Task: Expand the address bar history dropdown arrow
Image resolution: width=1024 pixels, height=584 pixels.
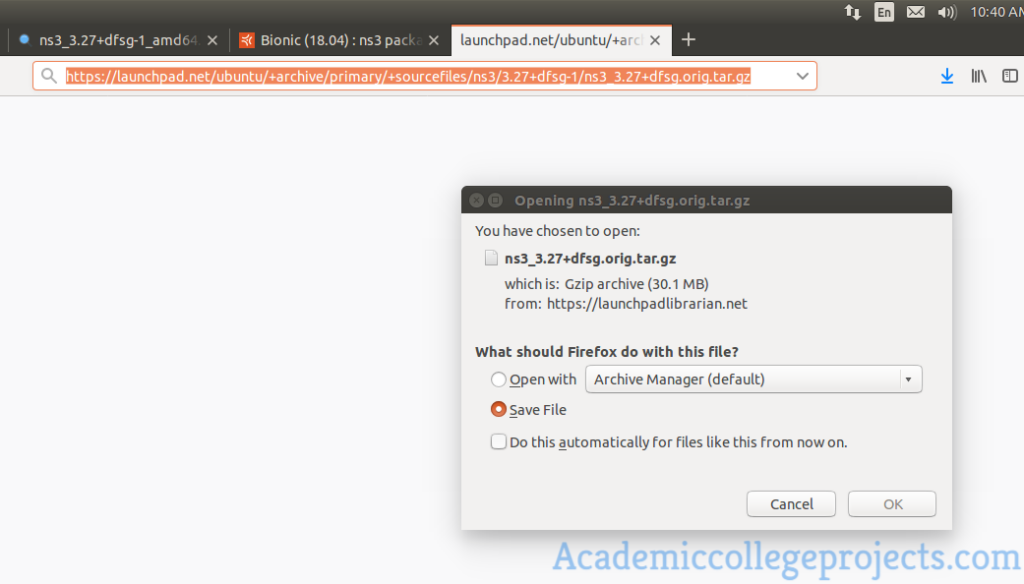Action: coord(803,76)
